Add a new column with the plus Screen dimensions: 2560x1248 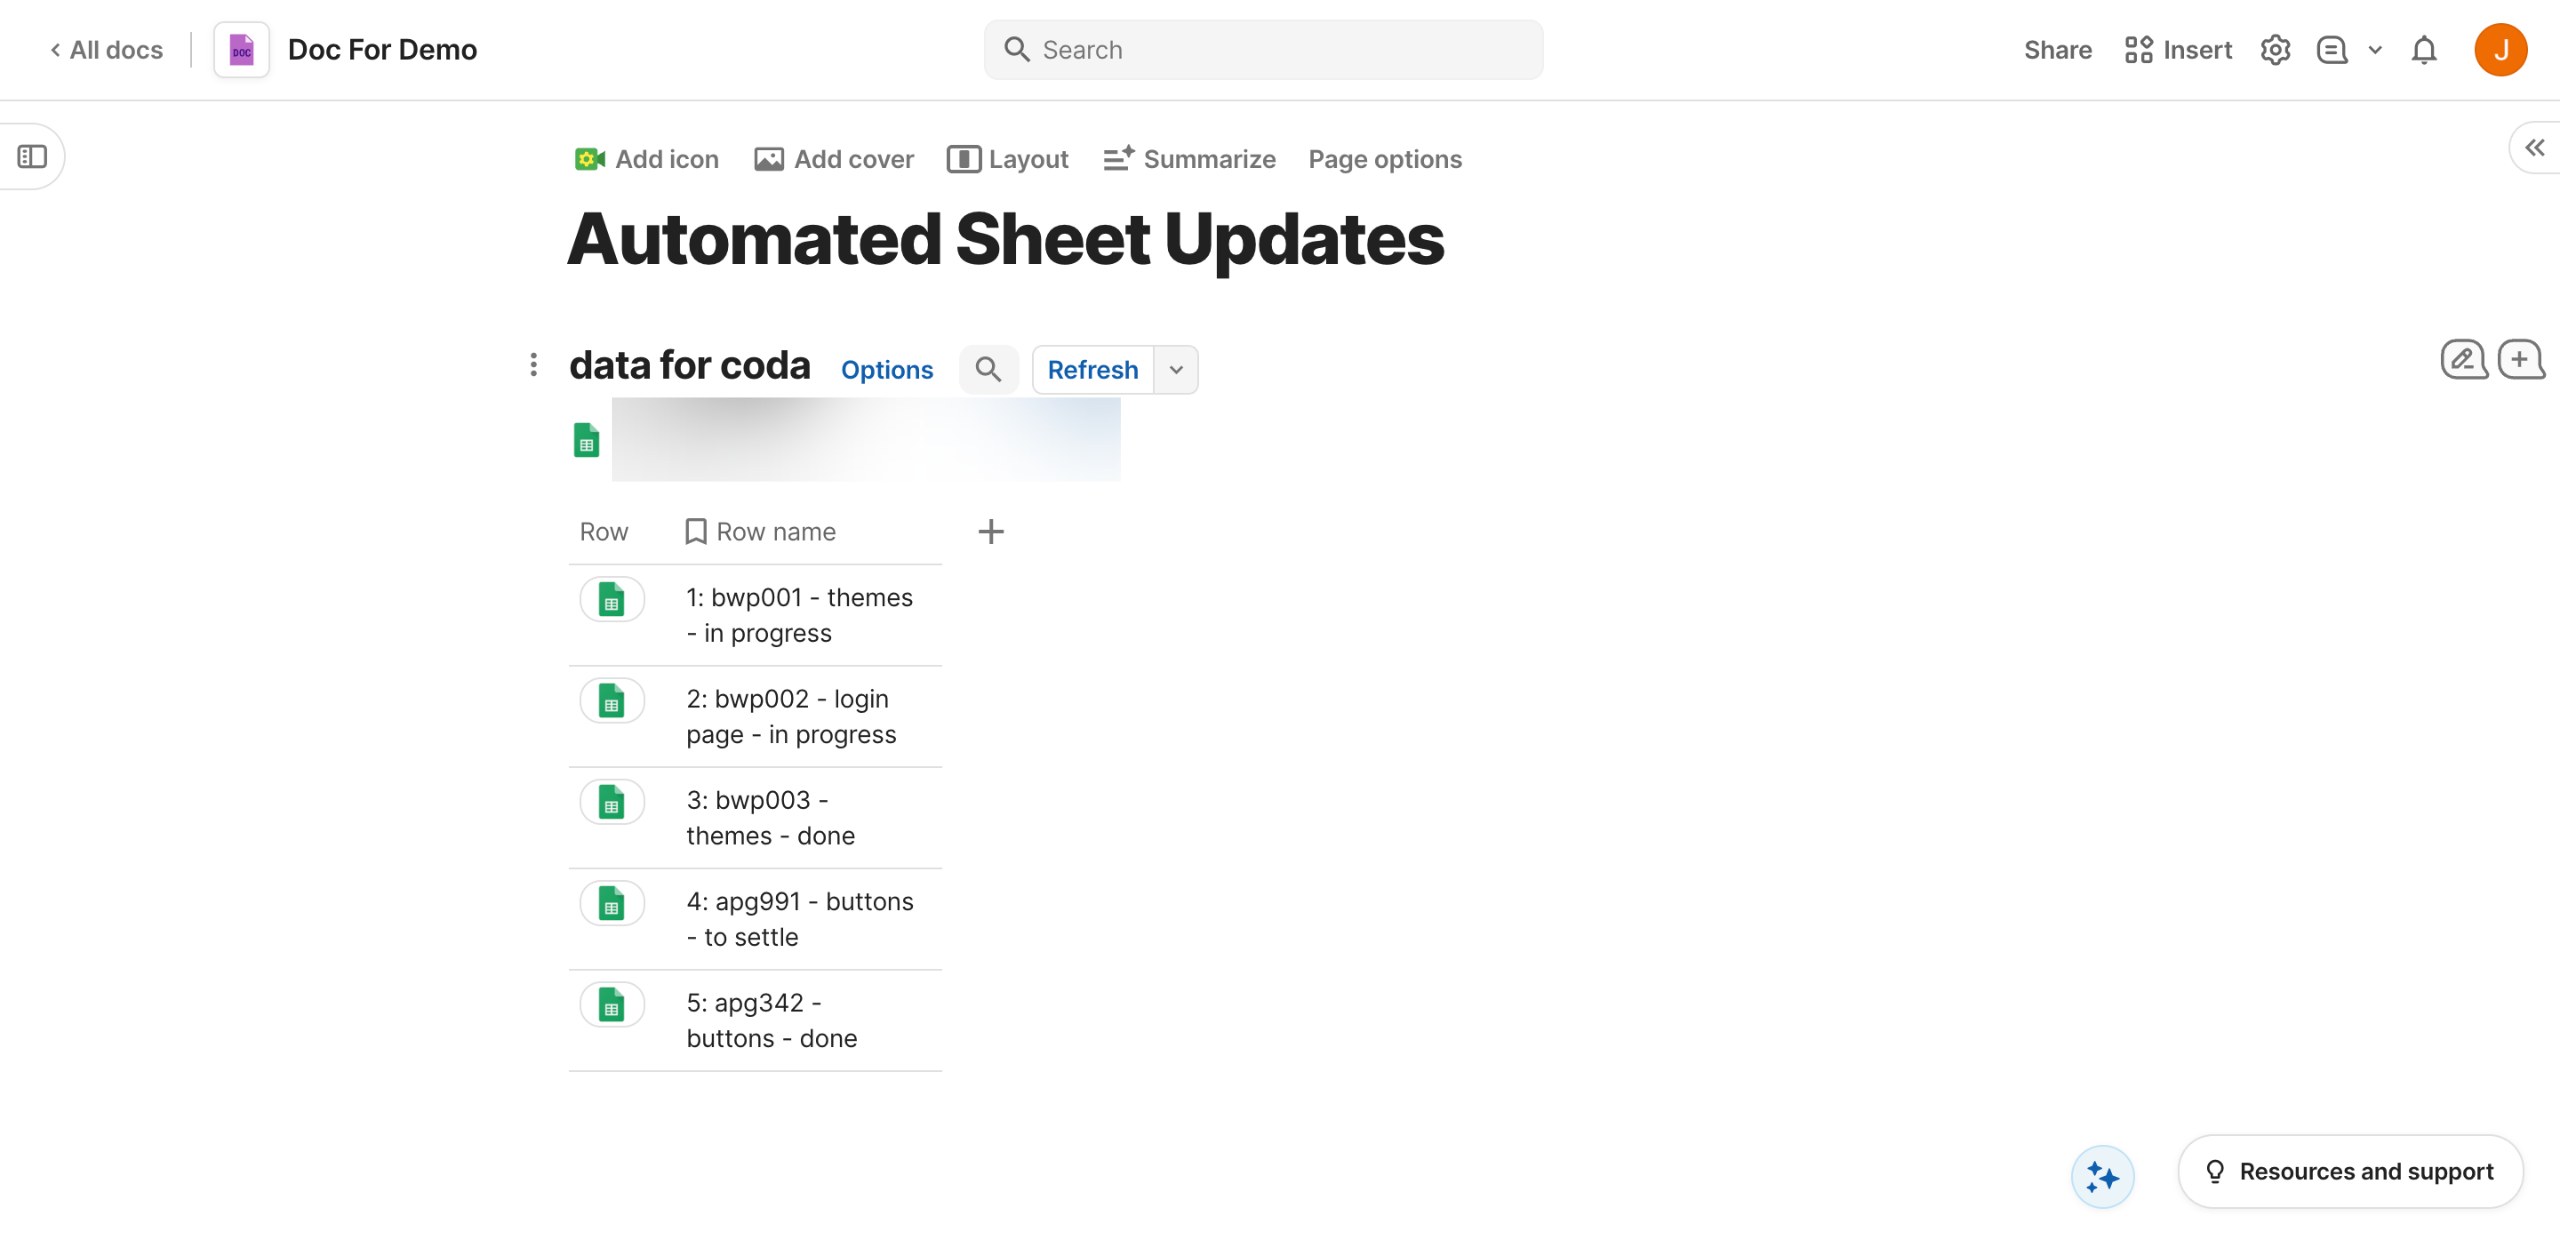990,532
